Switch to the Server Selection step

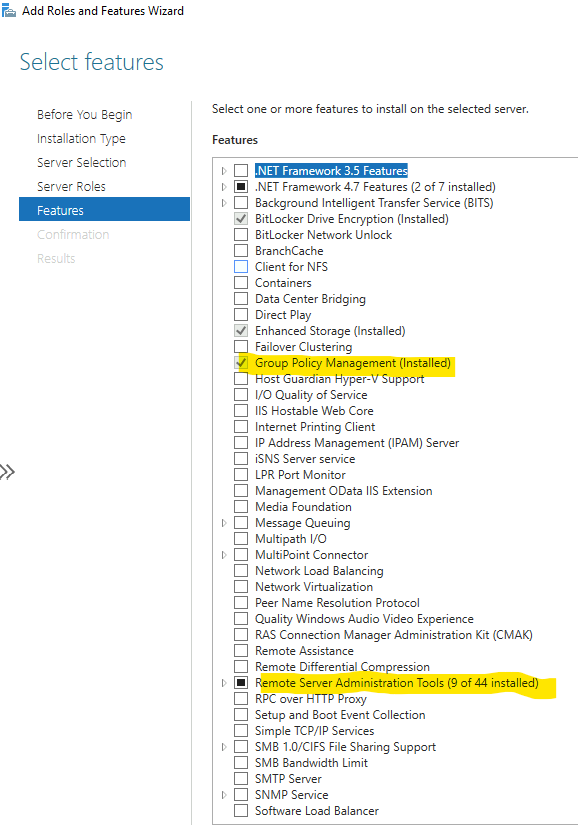(x=81, y=162)
